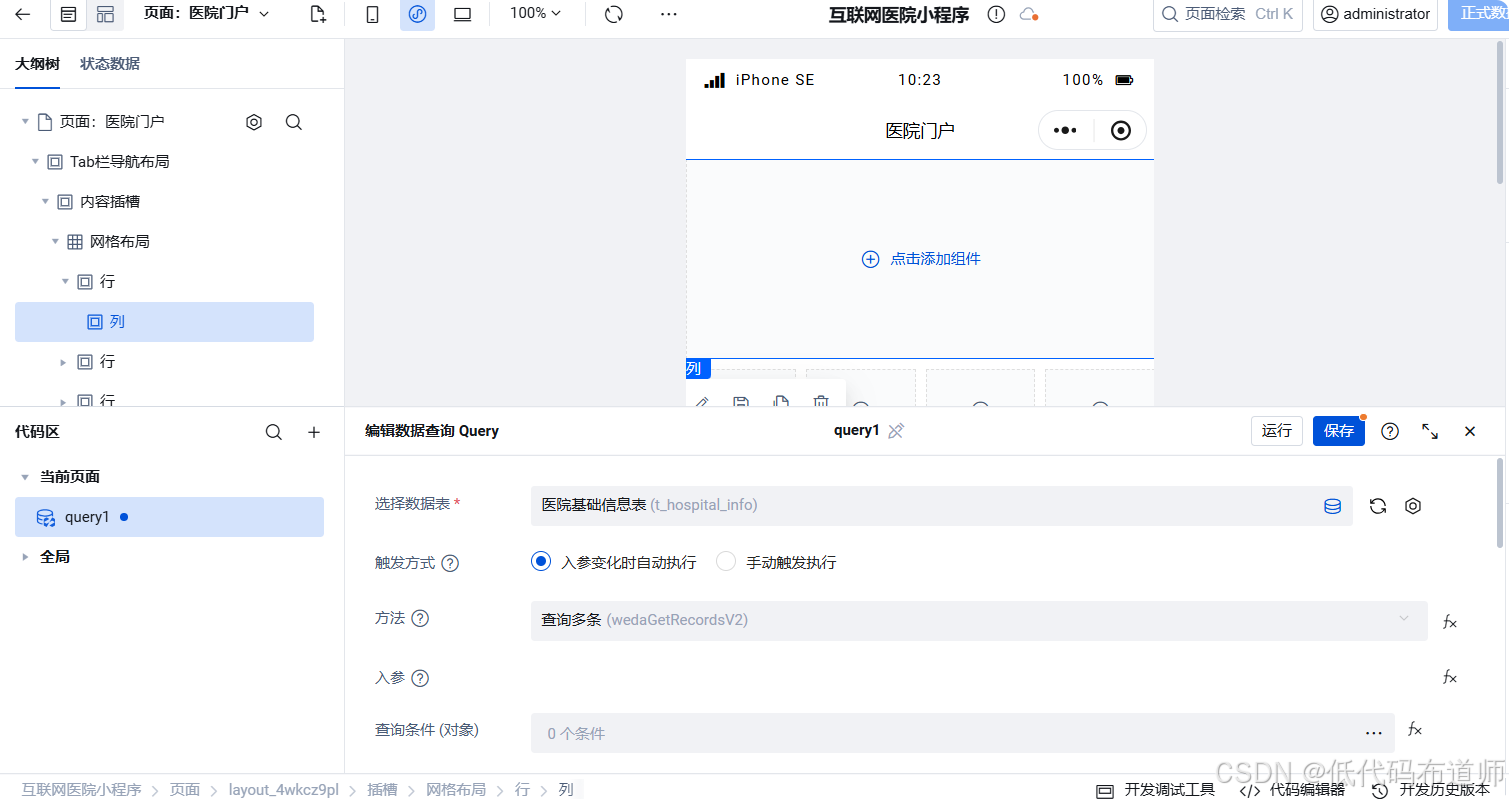Click the refresh canvas icon in top toolbar
Screen dimensions: 1509x799
tap(613, 15)
